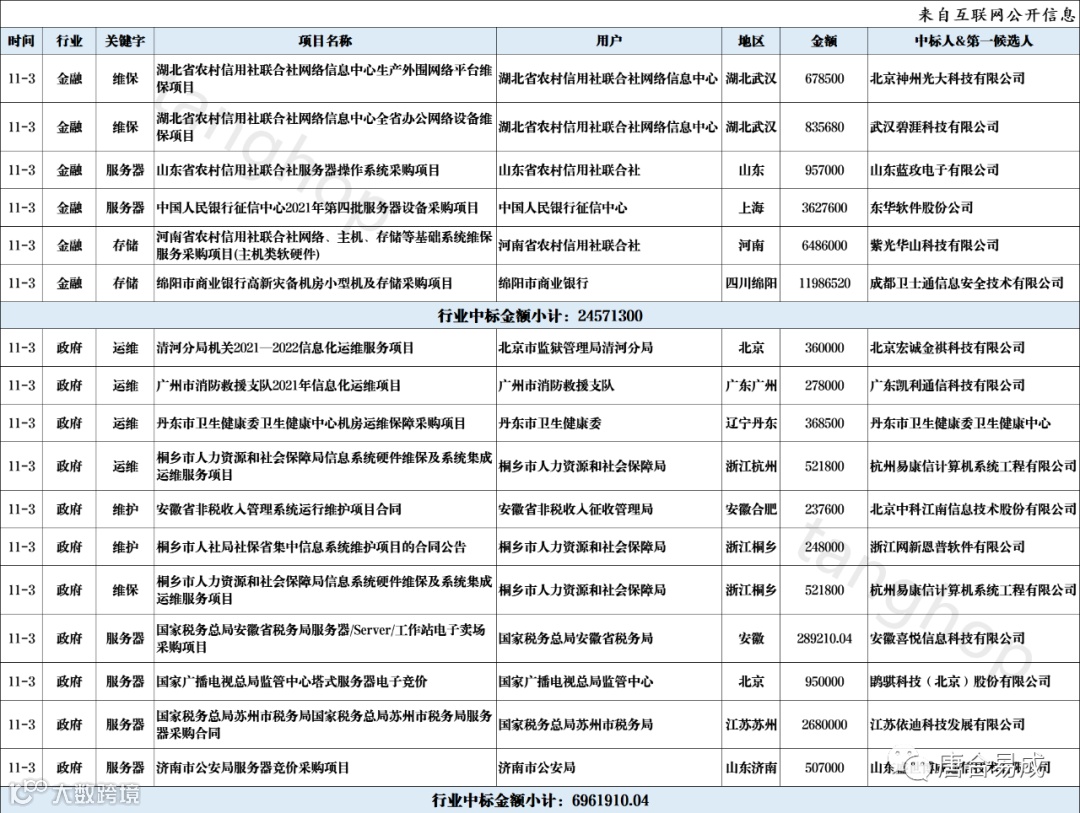Click winner 安徽喜悦信息科技有限公司

click(947, 639)
